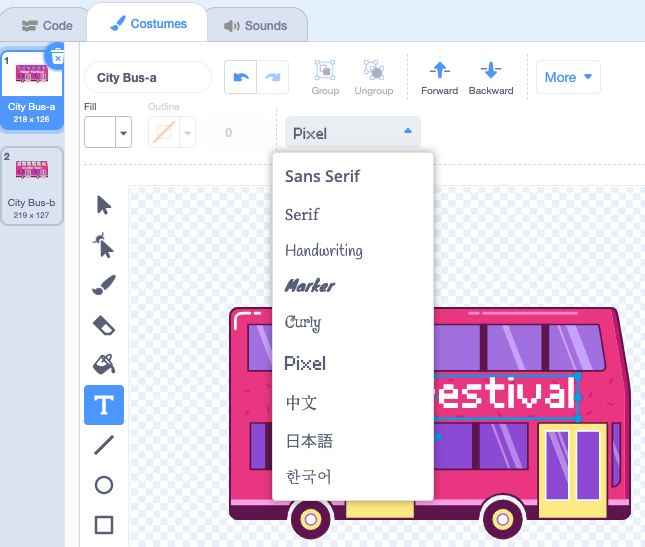Click the costume name field City Bus-a
Image resolution: width=645 pixels, height=547 pixels.
tap(148, 77)
